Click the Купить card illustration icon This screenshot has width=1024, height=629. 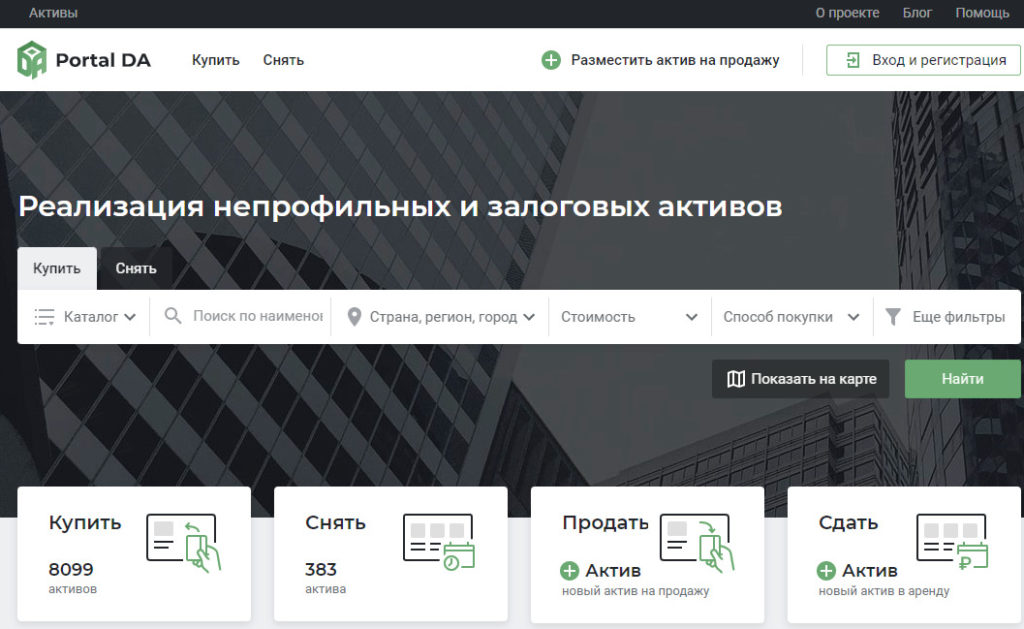184,543
